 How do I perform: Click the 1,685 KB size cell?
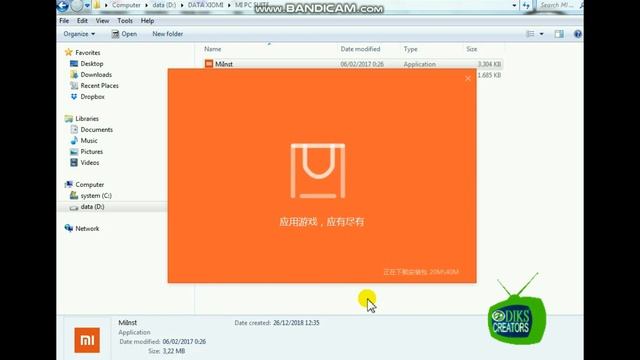click(x=489, y=75)
